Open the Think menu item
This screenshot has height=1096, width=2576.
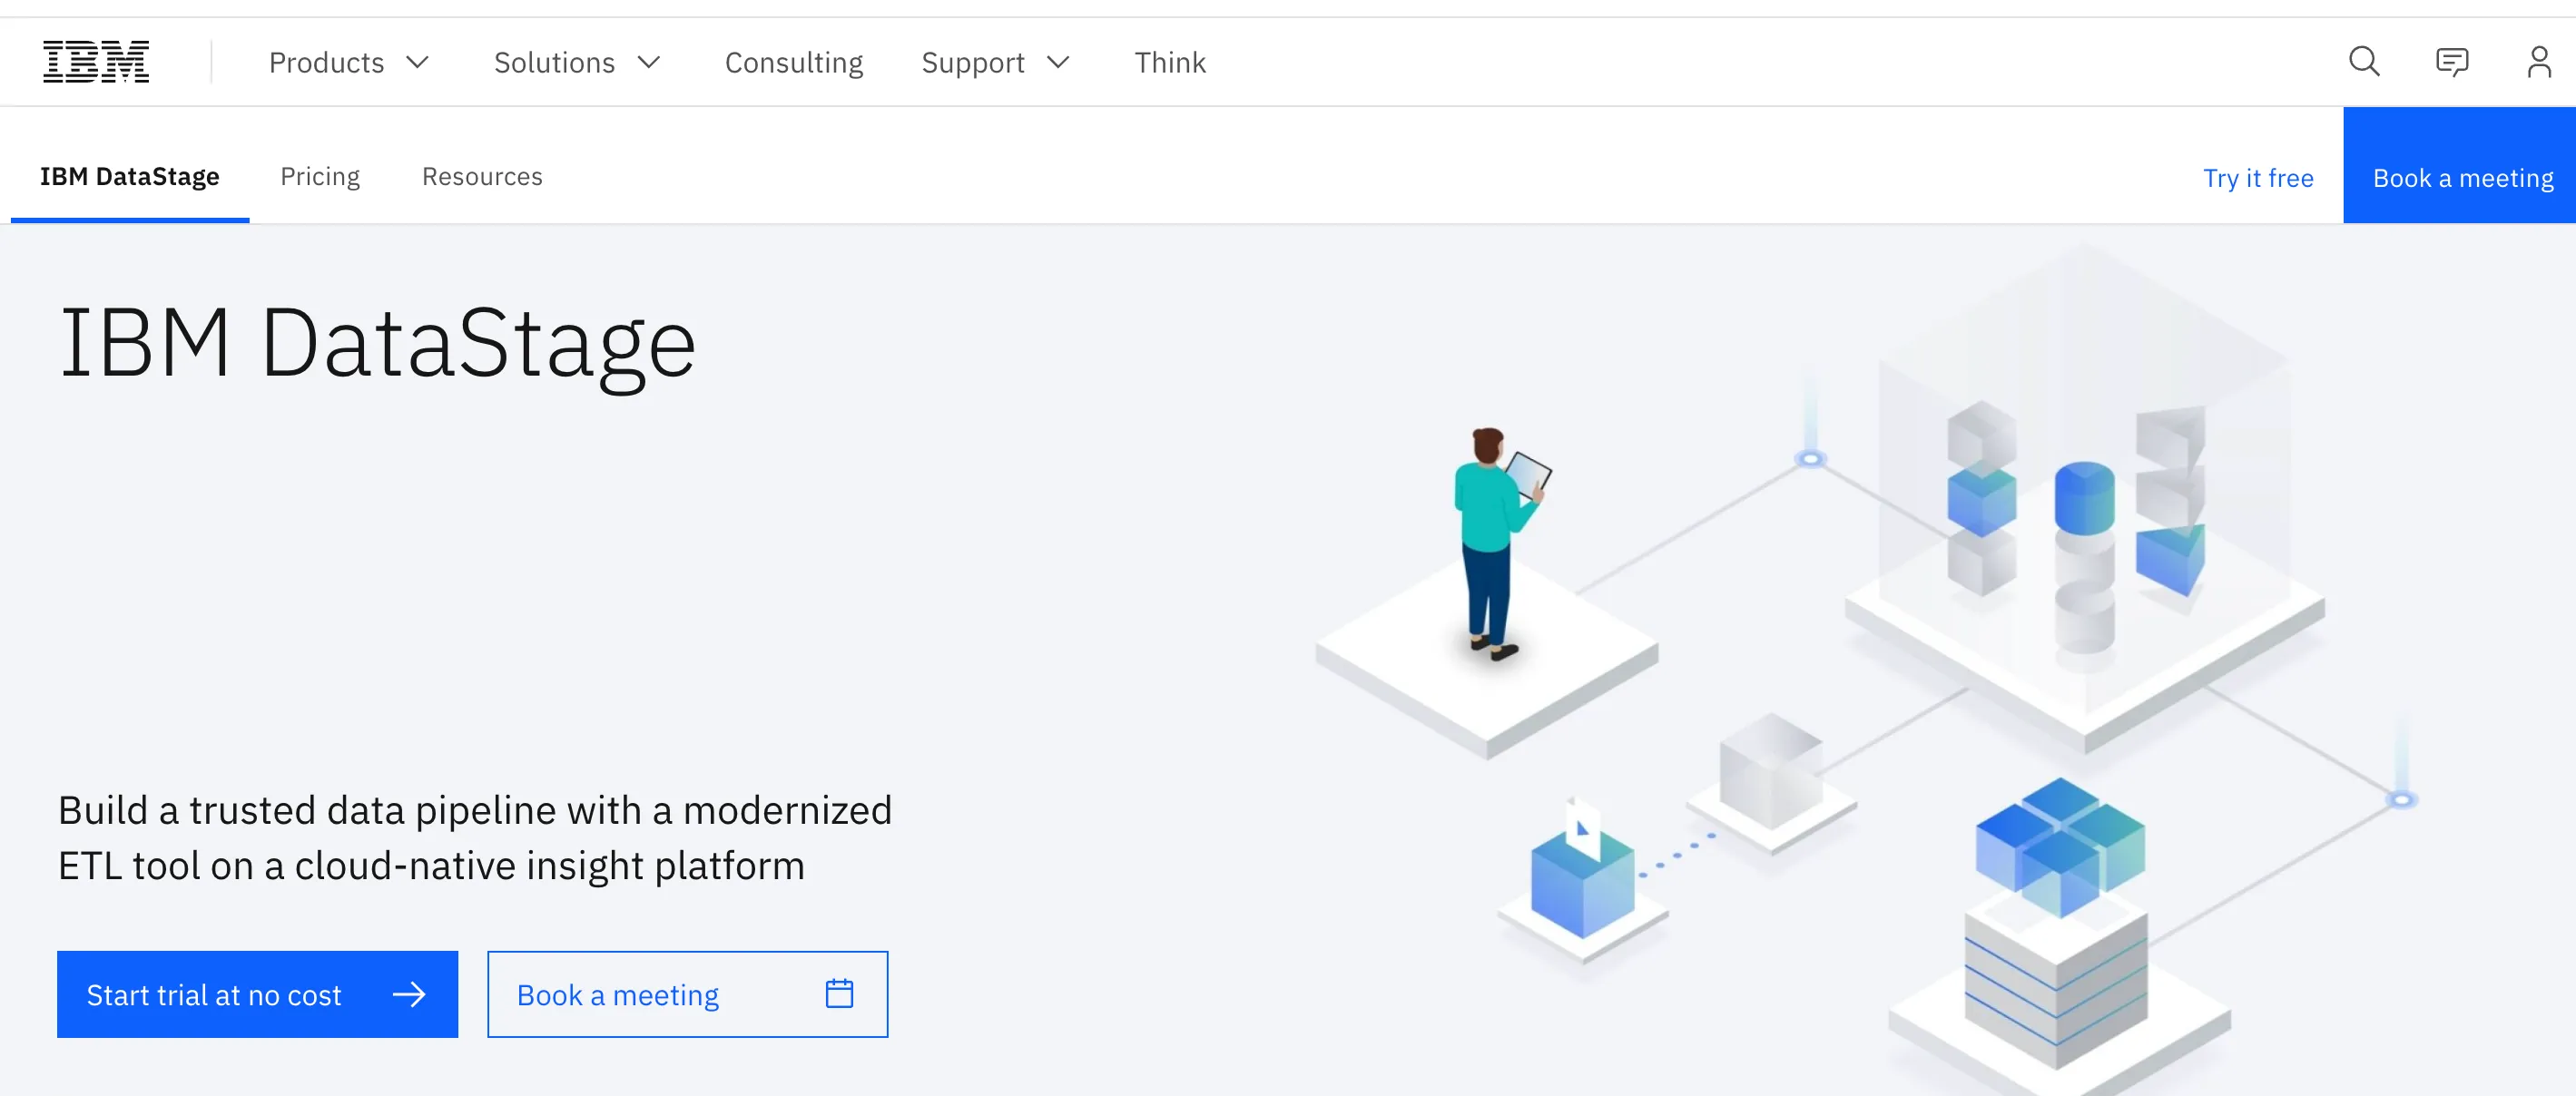pyautogui.click(x=1170, y=62)
